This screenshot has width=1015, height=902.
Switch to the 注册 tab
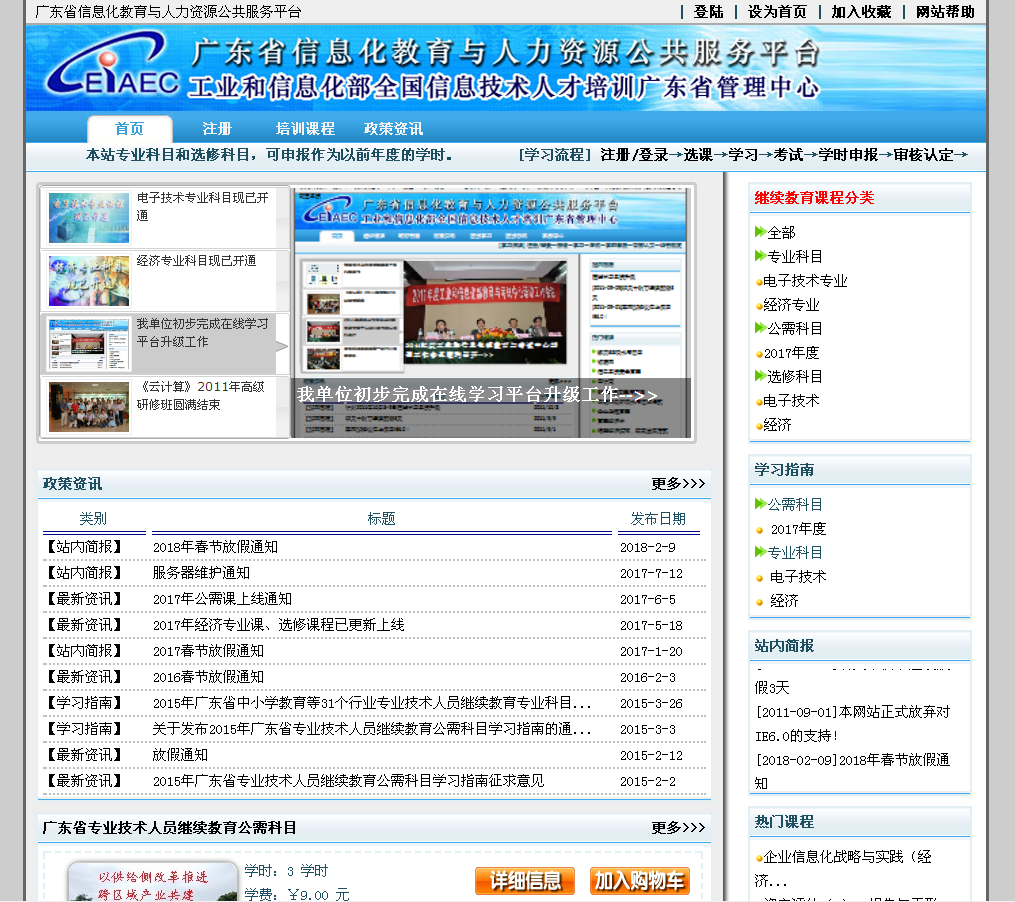(x=217, y=128)
